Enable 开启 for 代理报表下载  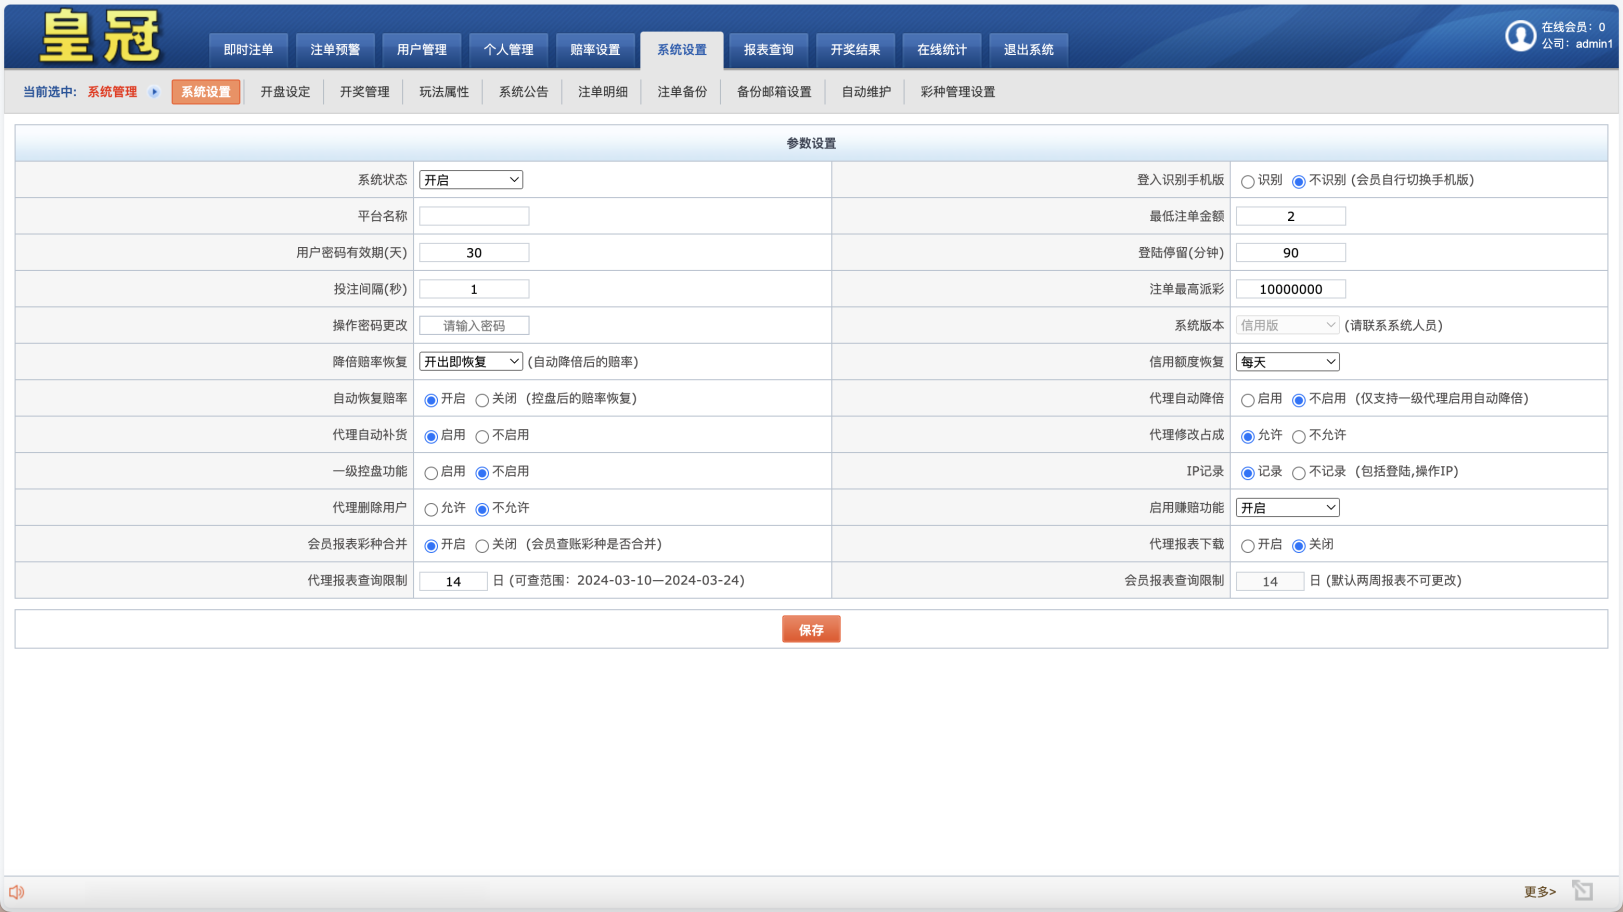coord(1247,544)
